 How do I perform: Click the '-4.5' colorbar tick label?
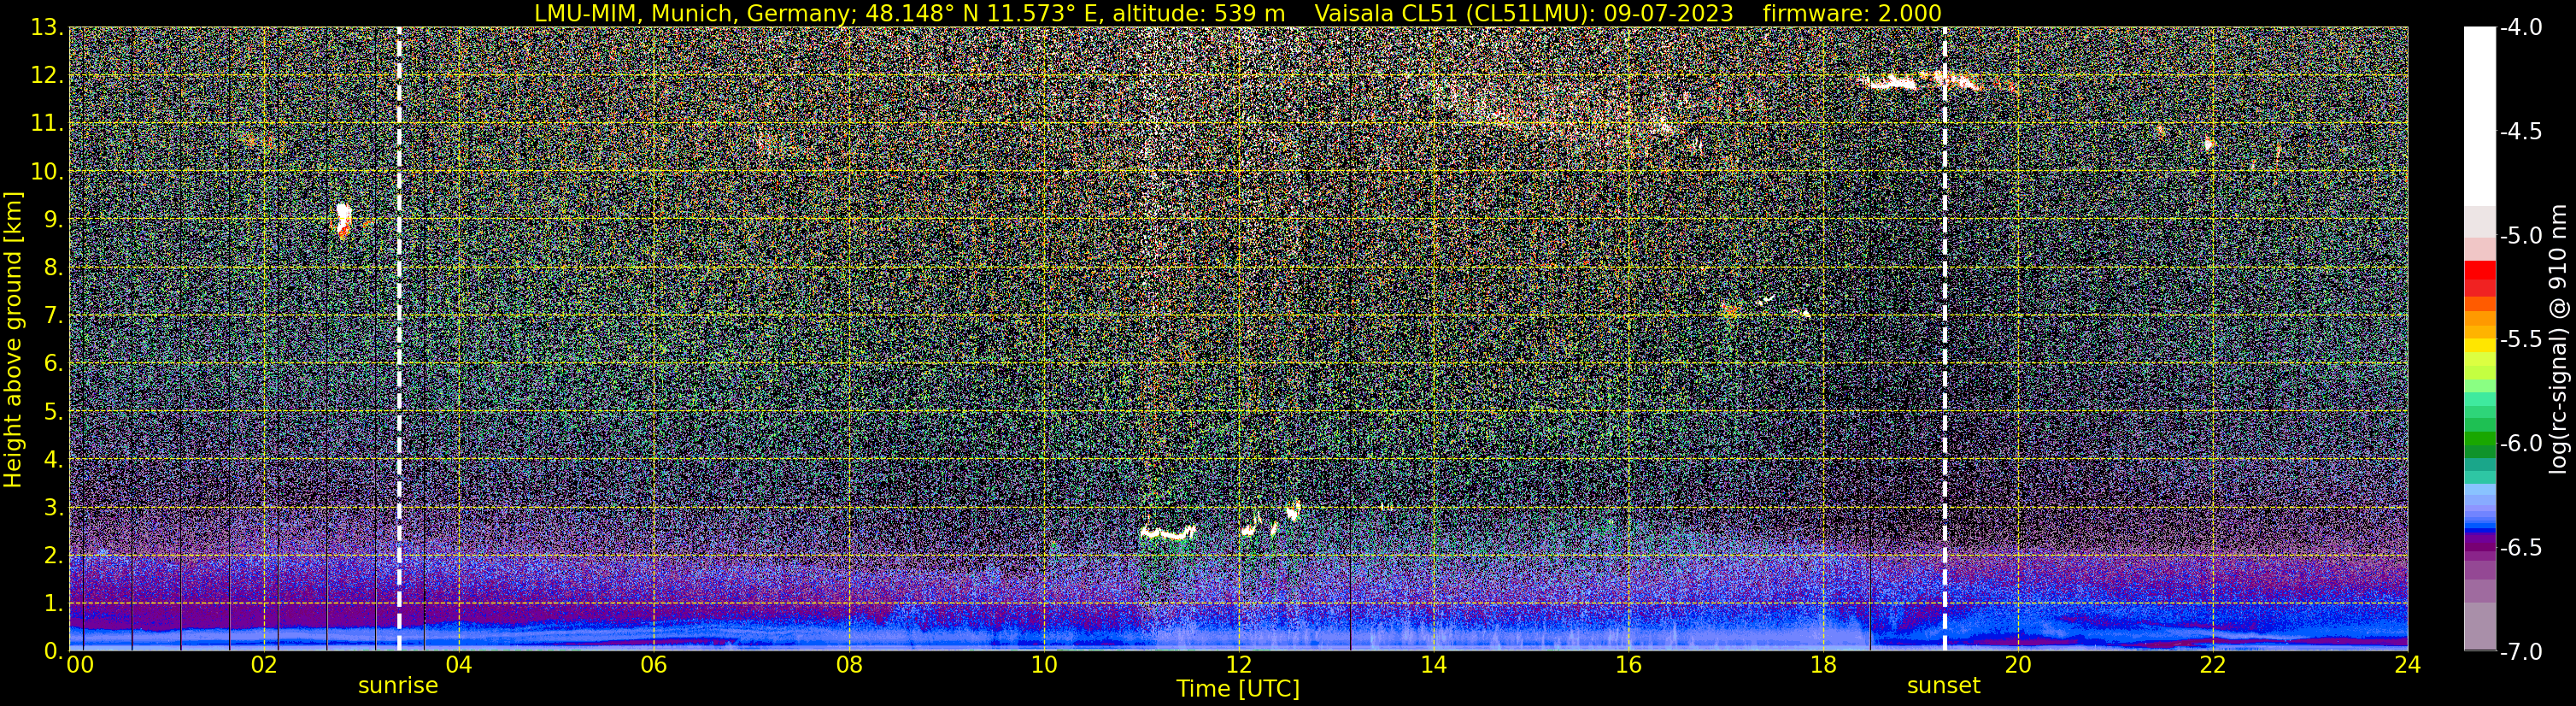click(2520, 132)
